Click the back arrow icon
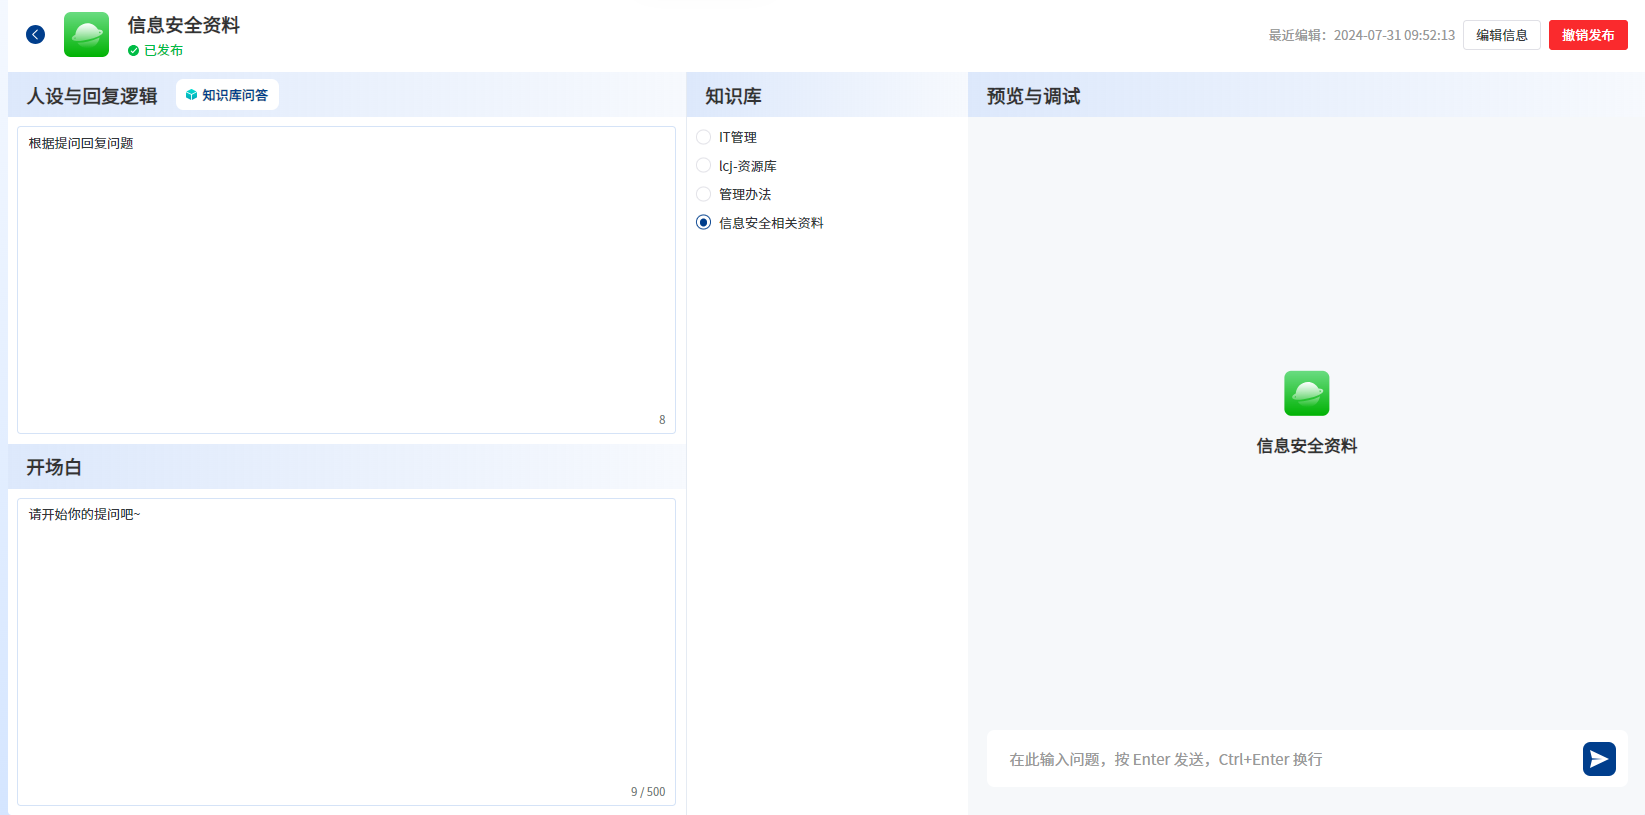The image size is (1645, 815). click(35, 35)
